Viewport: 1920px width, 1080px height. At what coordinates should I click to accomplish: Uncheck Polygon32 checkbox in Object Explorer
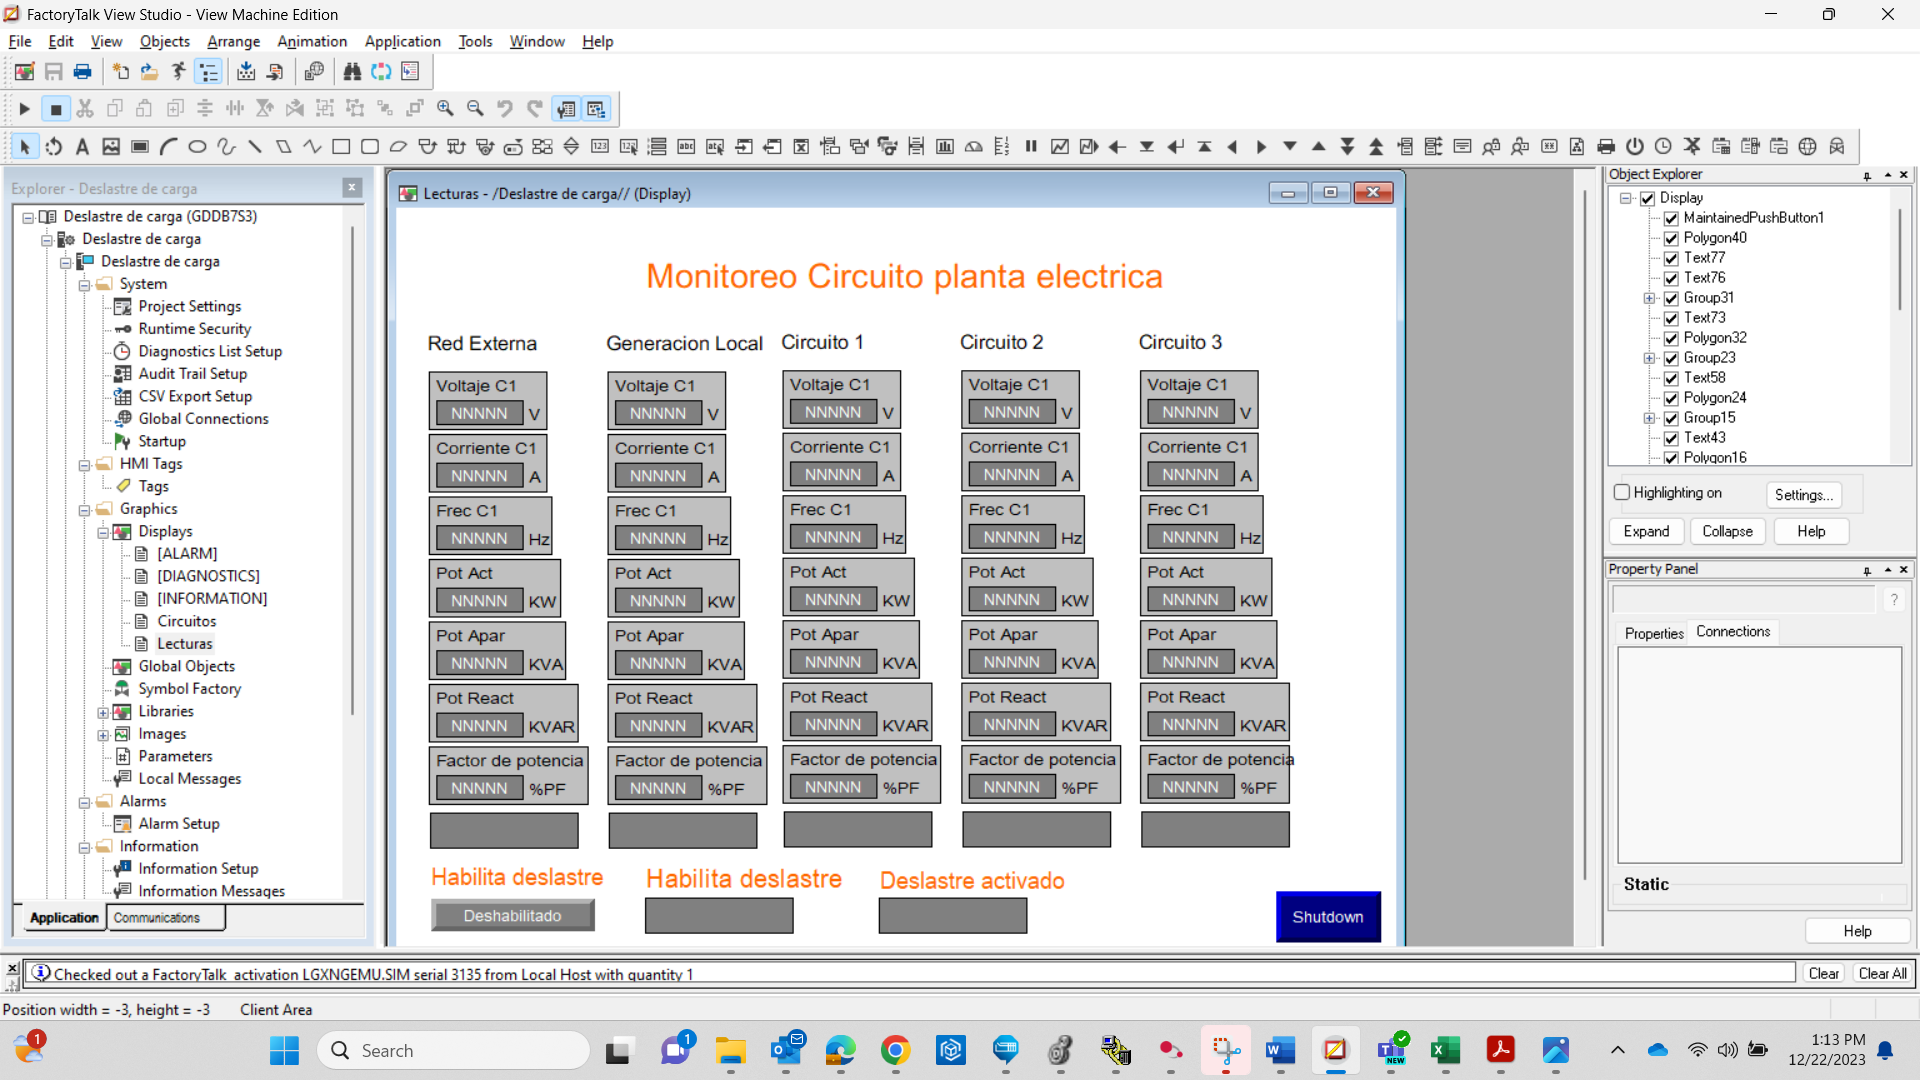tap(1671, 338)
